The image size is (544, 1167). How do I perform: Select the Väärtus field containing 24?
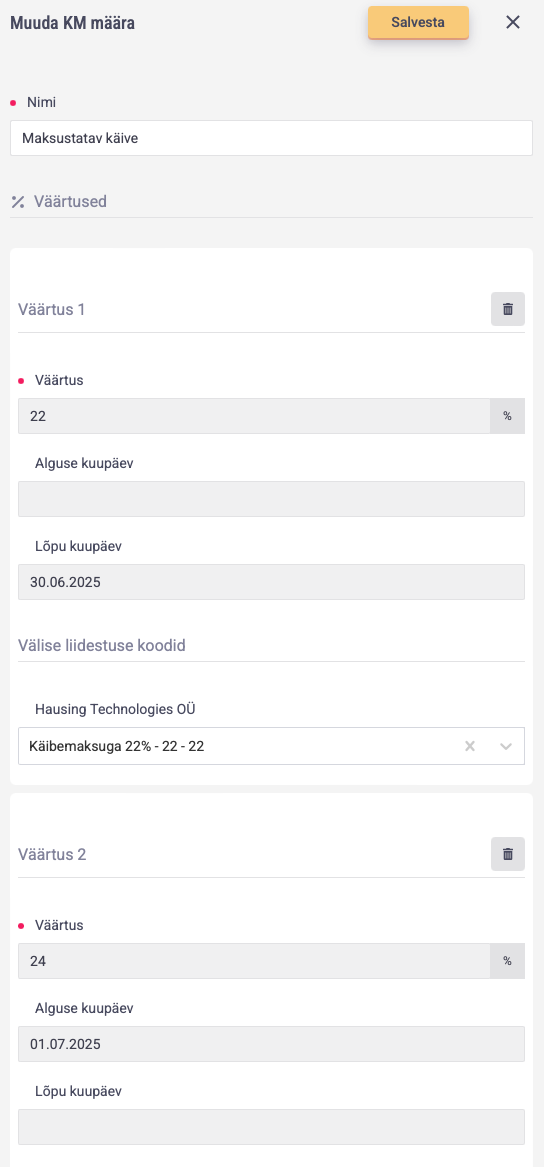click(254, 961)
